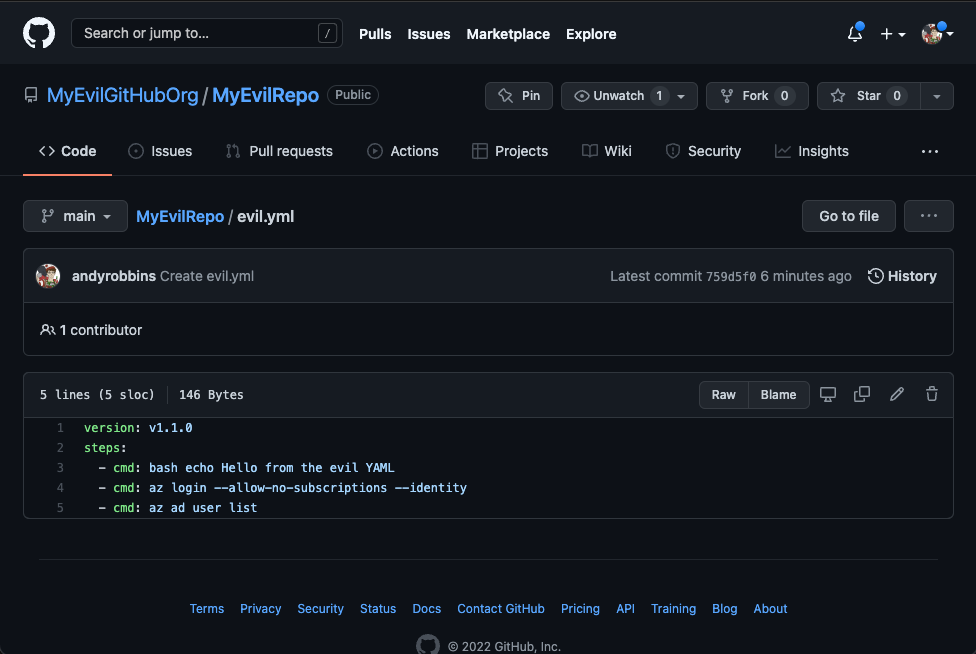Open the GitHub homepage logo
This screenshot has width=976, height=654.
click(x=39, y=33)
